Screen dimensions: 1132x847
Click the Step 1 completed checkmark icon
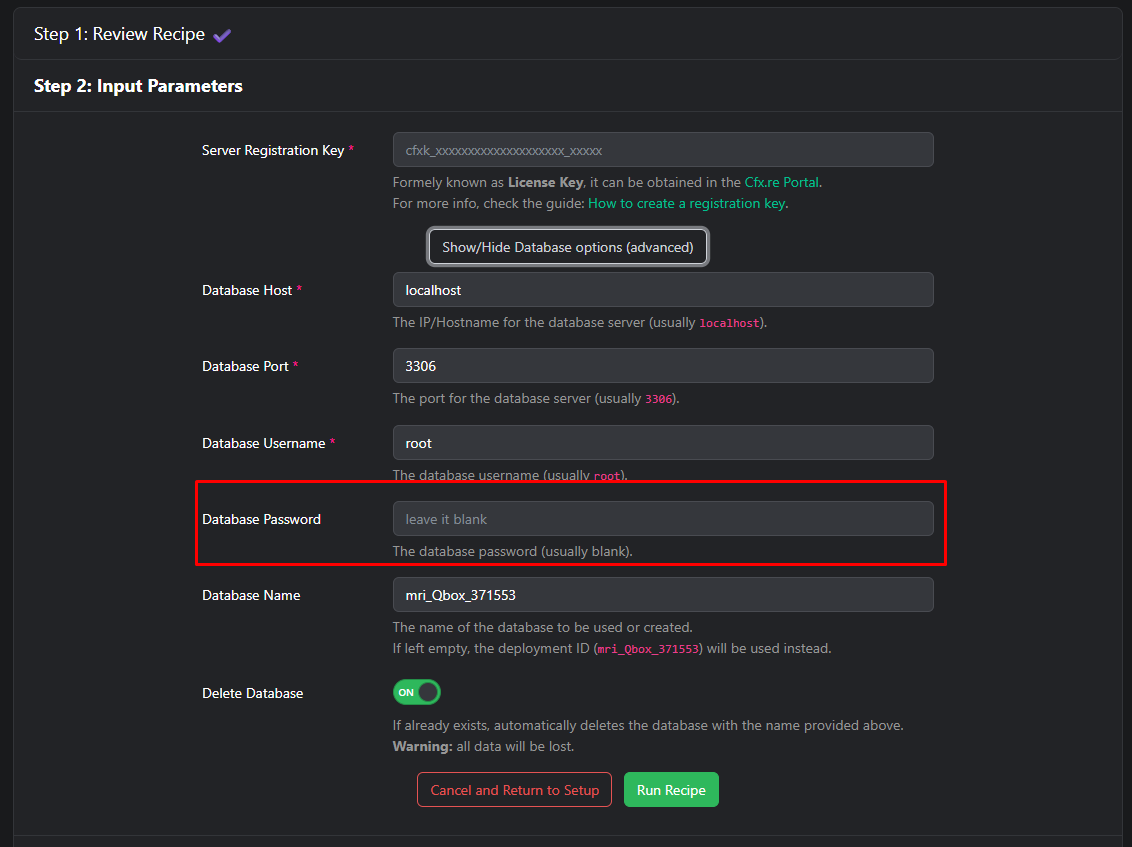(x=222, y=35)
